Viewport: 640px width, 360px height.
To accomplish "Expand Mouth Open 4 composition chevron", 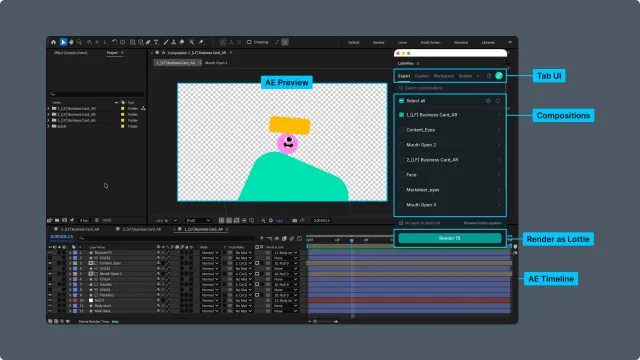I will click(x=499, y=205).
